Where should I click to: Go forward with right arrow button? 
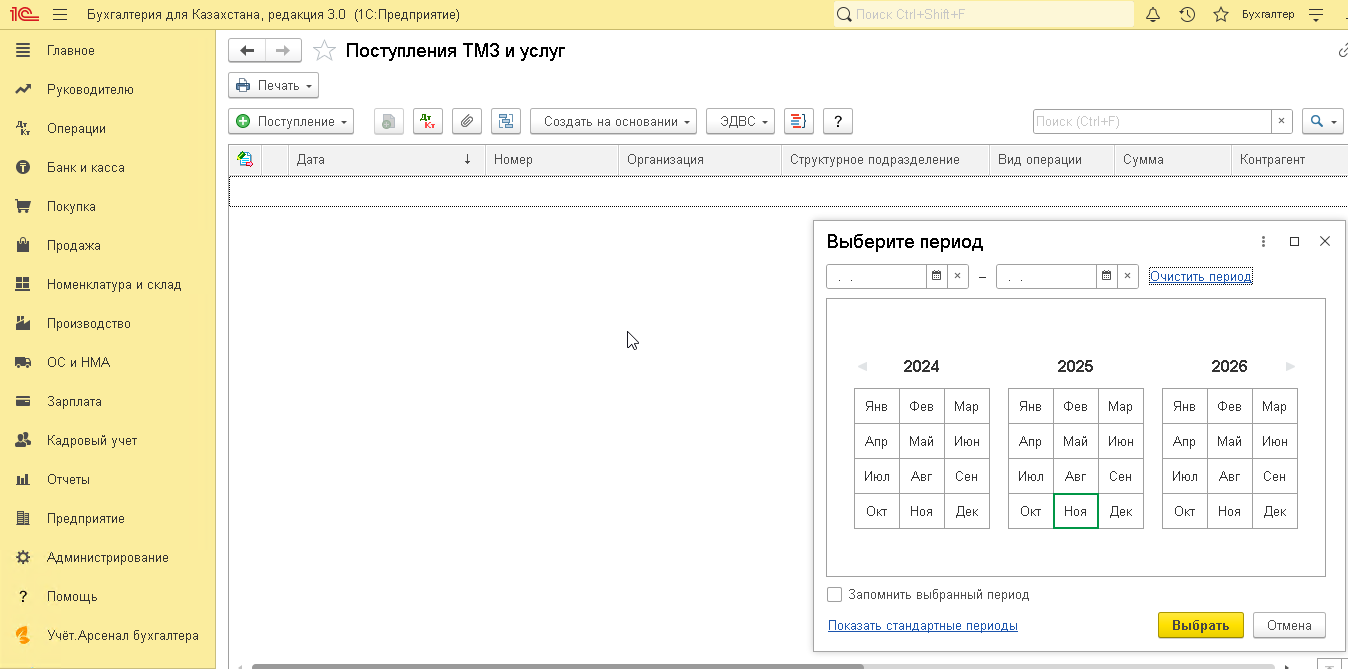point(283,51)
